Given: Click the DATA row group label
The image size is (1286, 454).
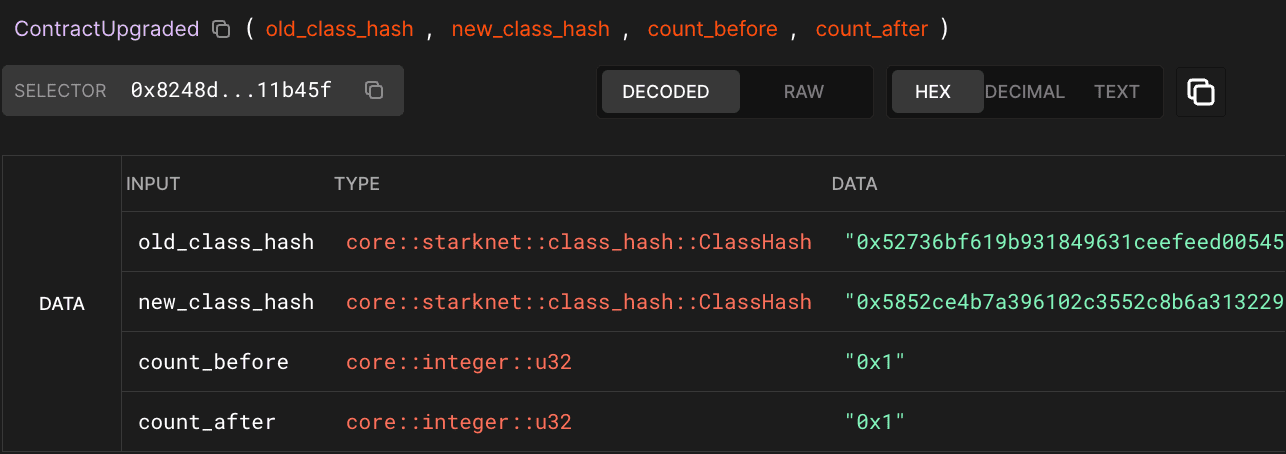Looking at the screenshot, I should click(x=62, y=304).
